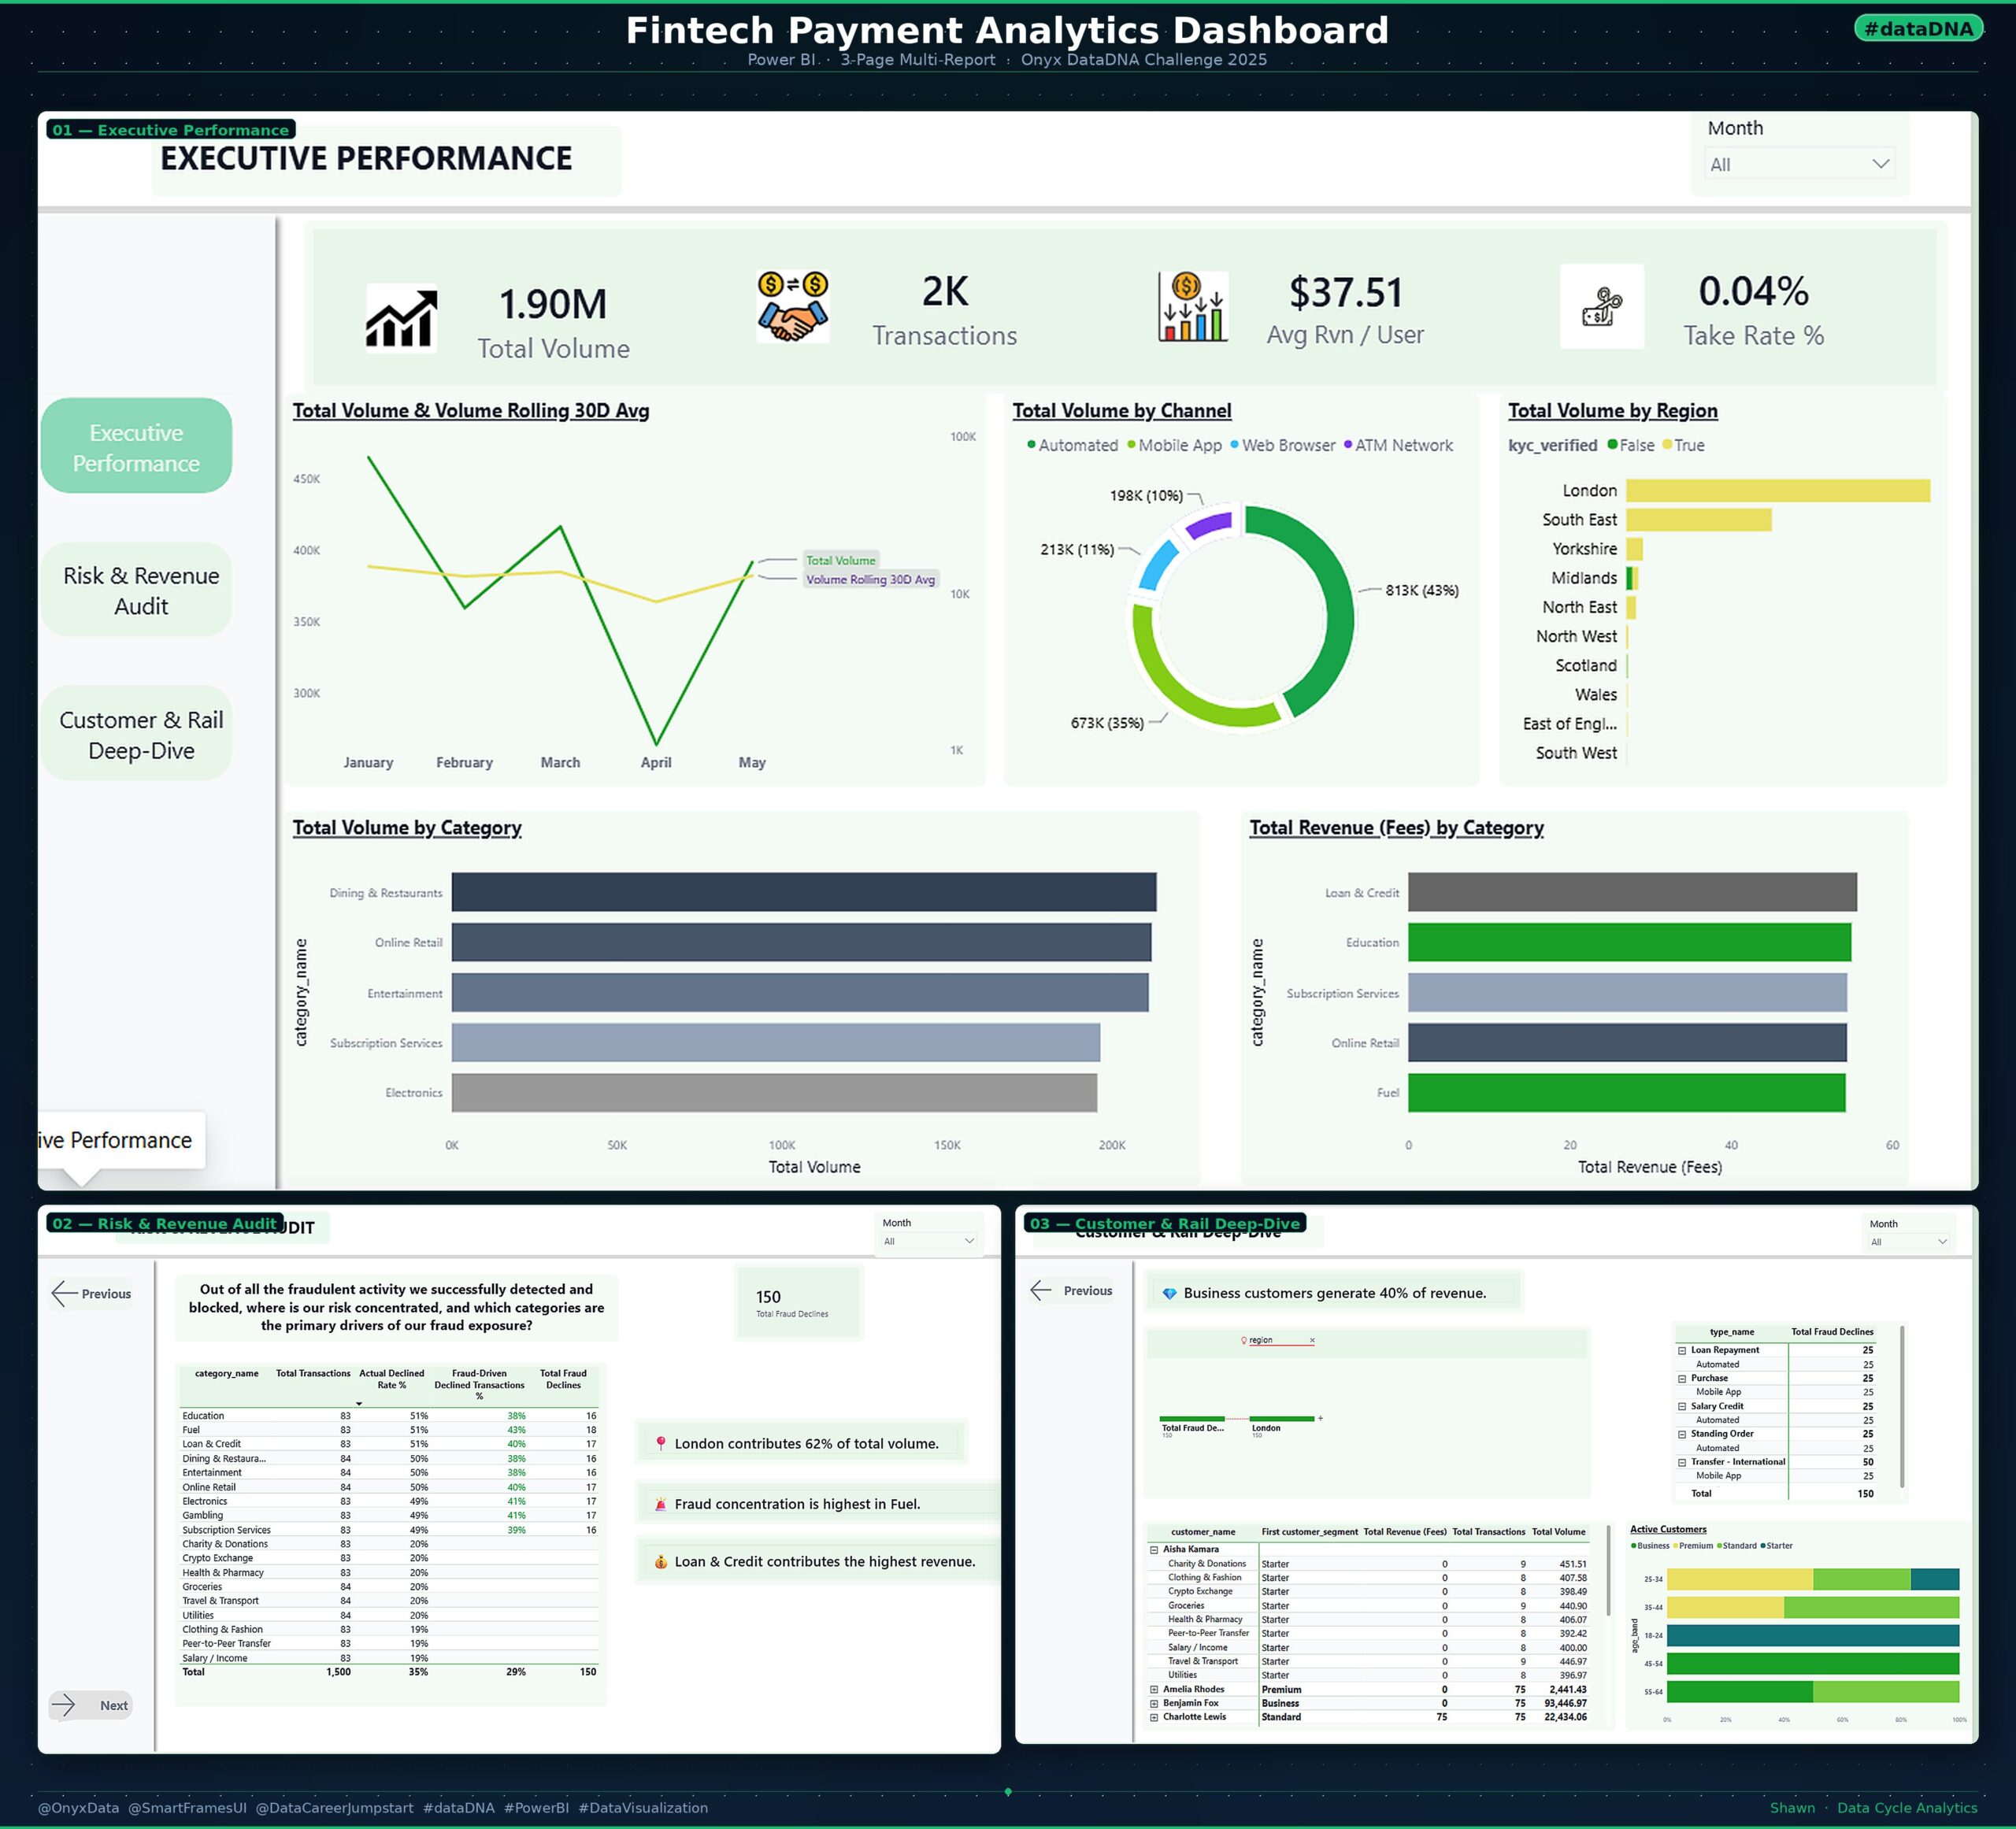This screenshot has width=2016, height=1829.
Task: Click the London bar in region chart
Action: [1777, 490]
